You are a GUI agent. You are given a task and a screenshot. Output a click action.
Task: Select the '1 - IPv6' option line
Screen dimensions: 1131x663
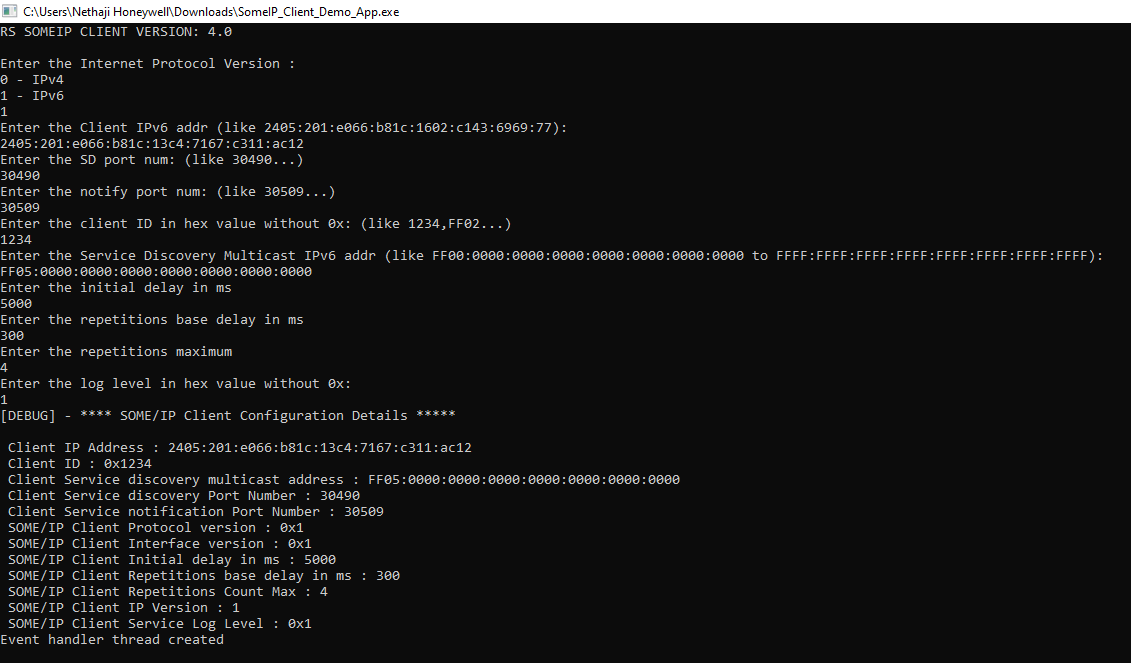pos(32,95)
